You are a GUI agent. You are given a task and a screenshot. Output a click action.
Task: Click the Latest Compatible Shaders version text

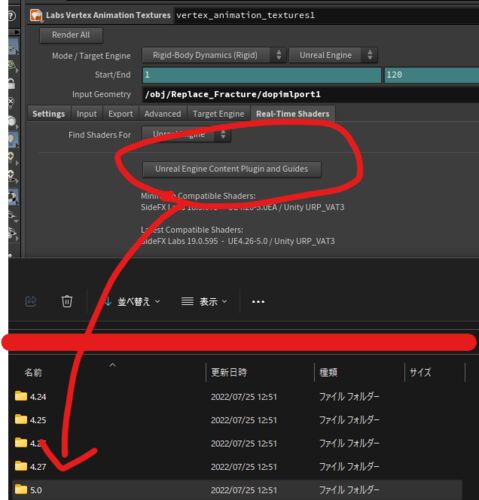pos(238,241)
